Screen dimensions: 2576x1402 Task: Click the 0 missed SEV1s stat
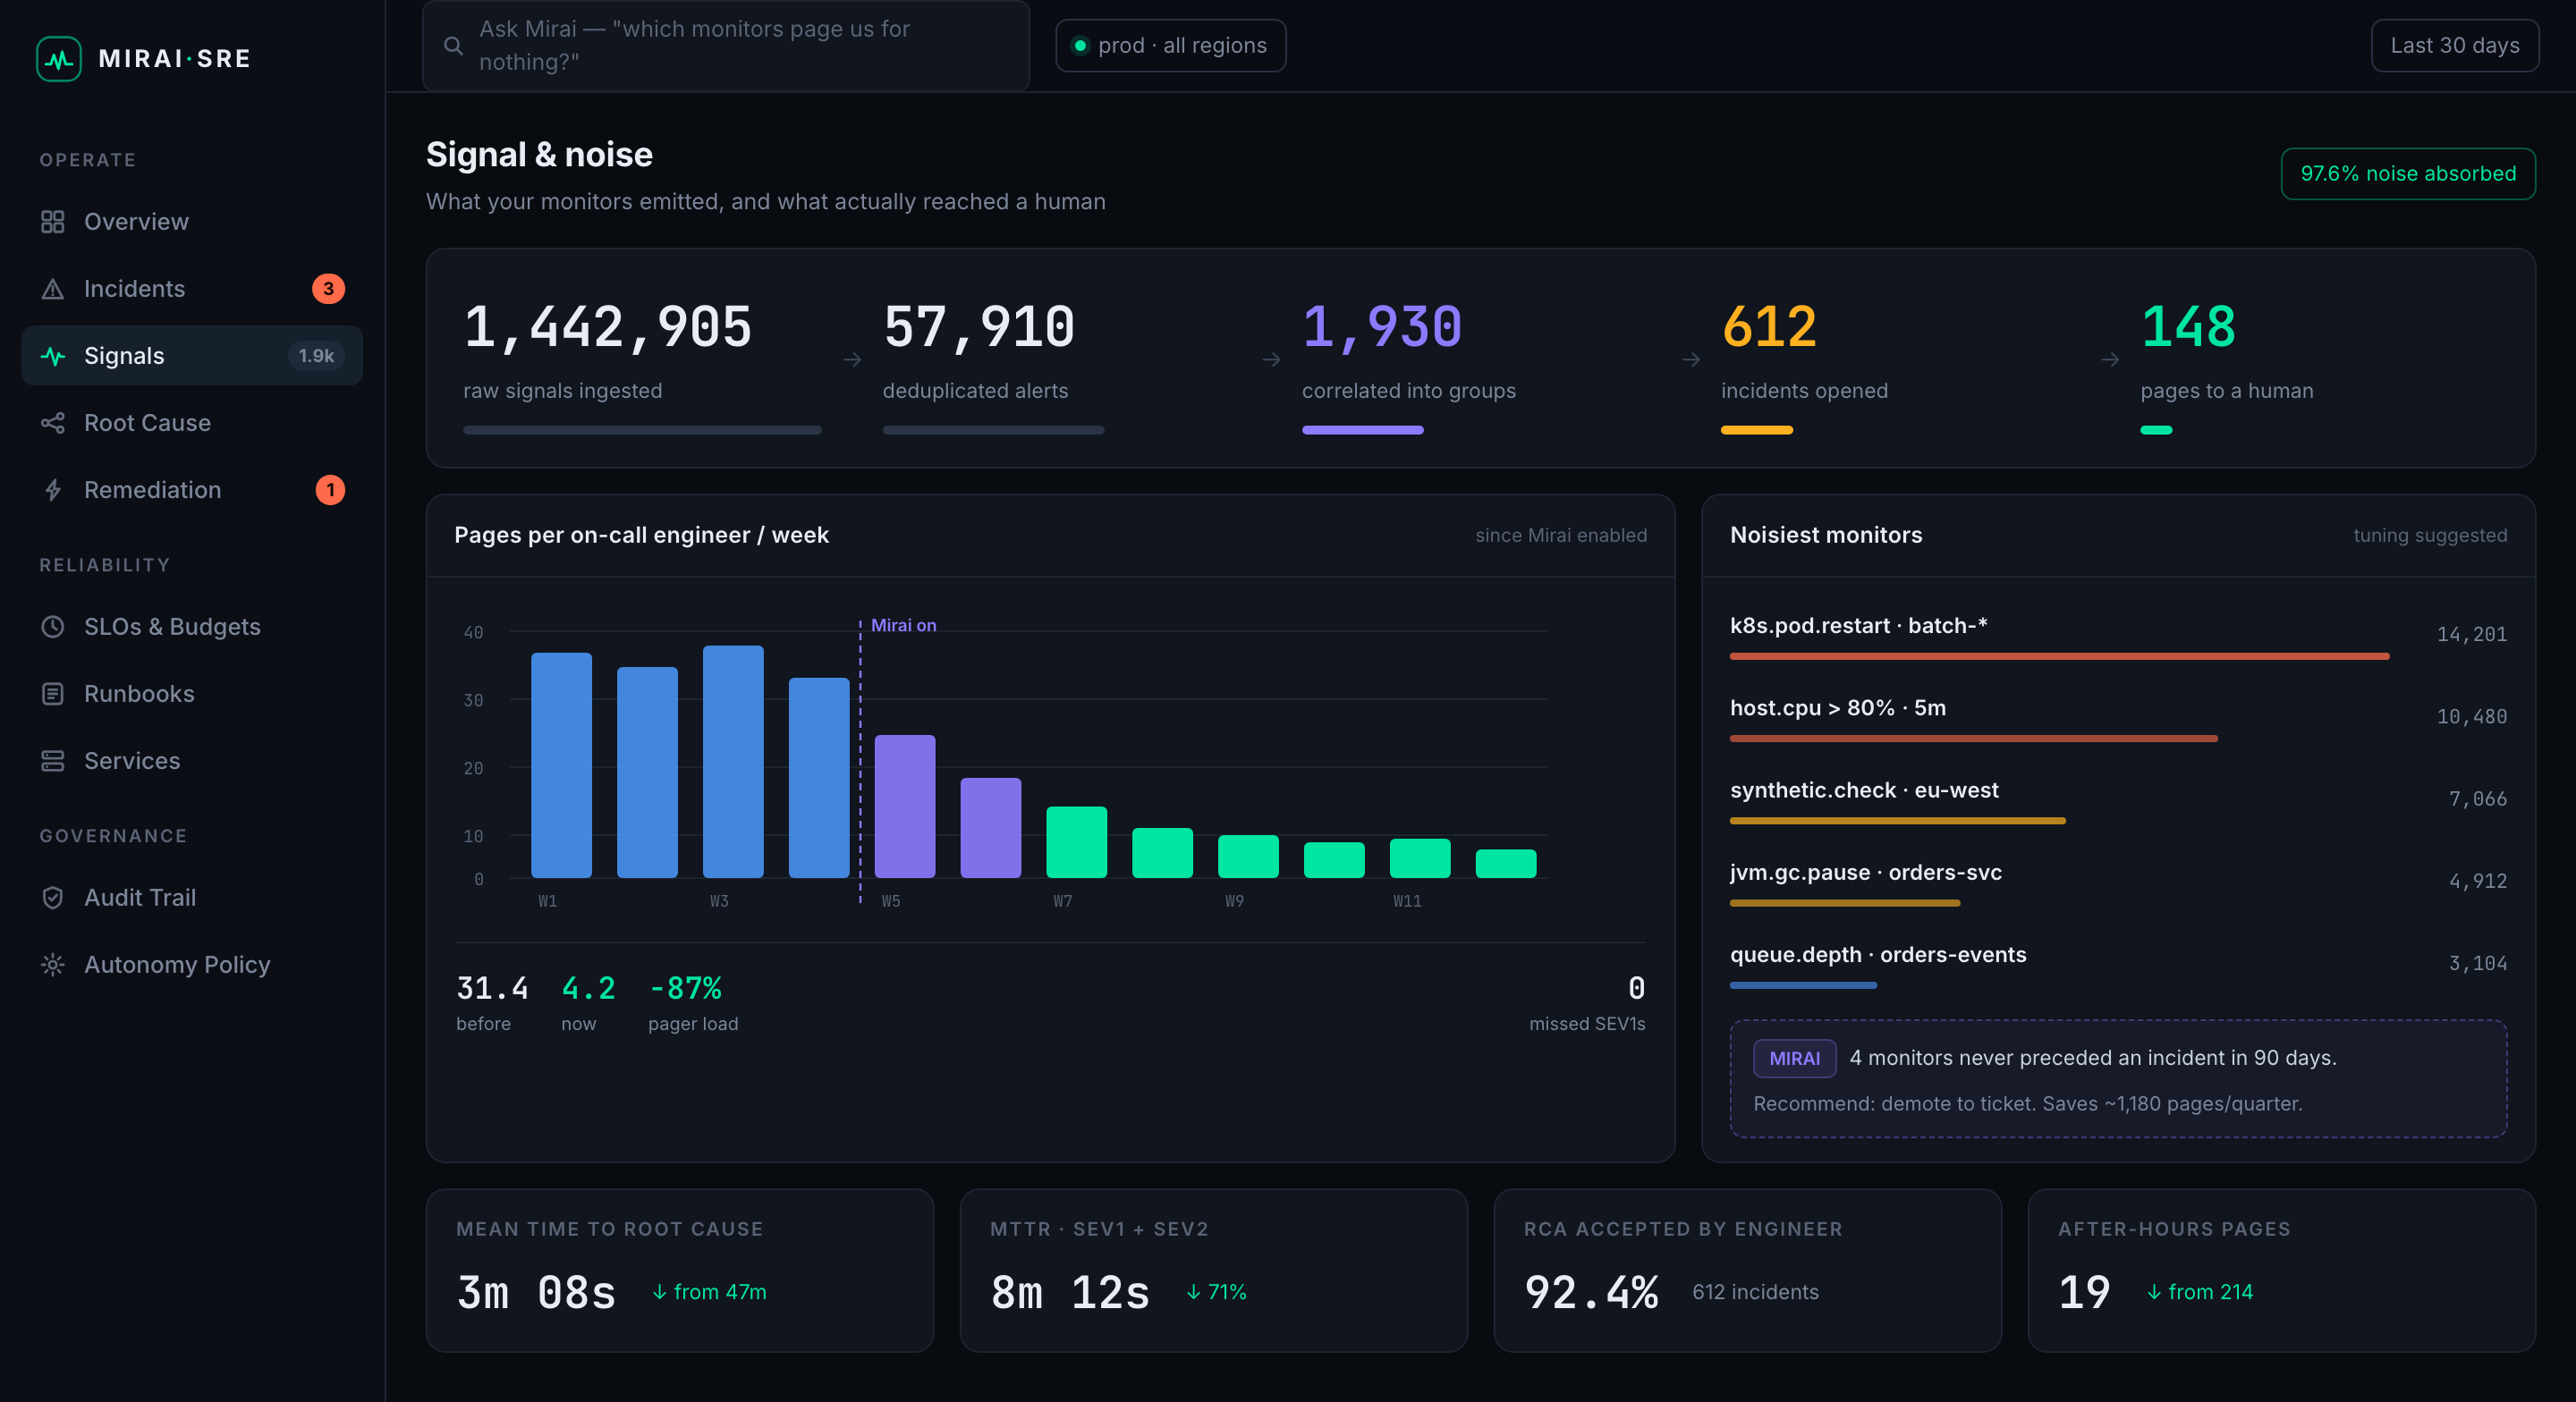(1587, 1004)
